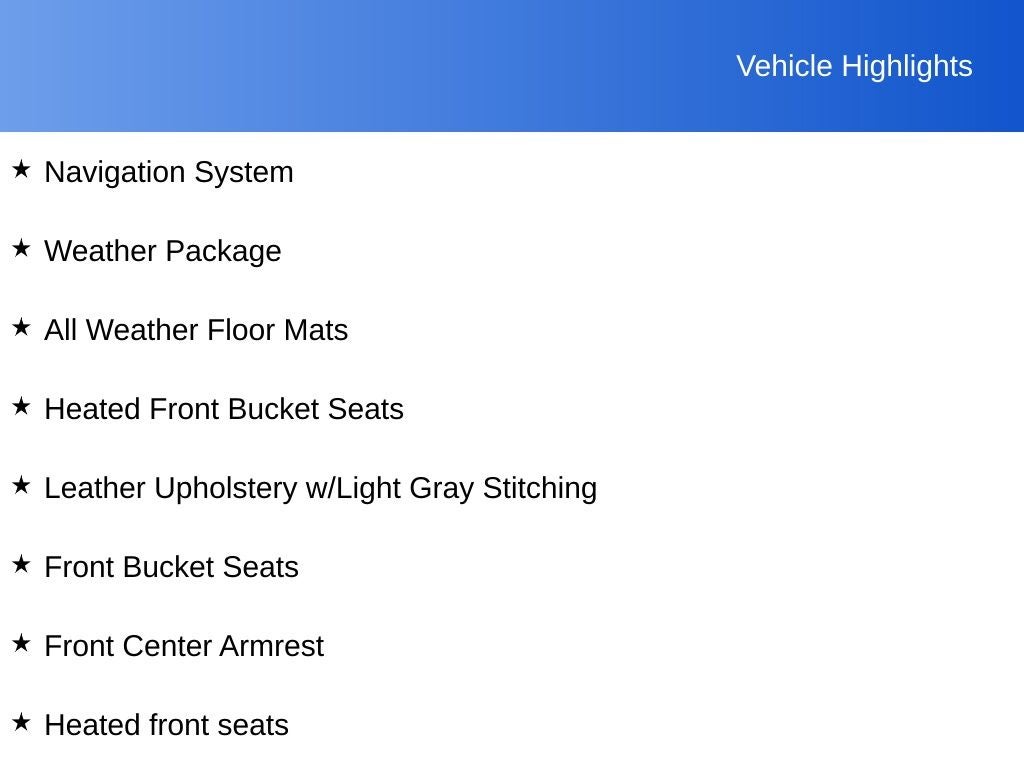Screen dimensions: 1024x768
Task: Select Leather Upholstery w/Light Gray Stitching
Action: pyautogui.click(x=321, y=489)
